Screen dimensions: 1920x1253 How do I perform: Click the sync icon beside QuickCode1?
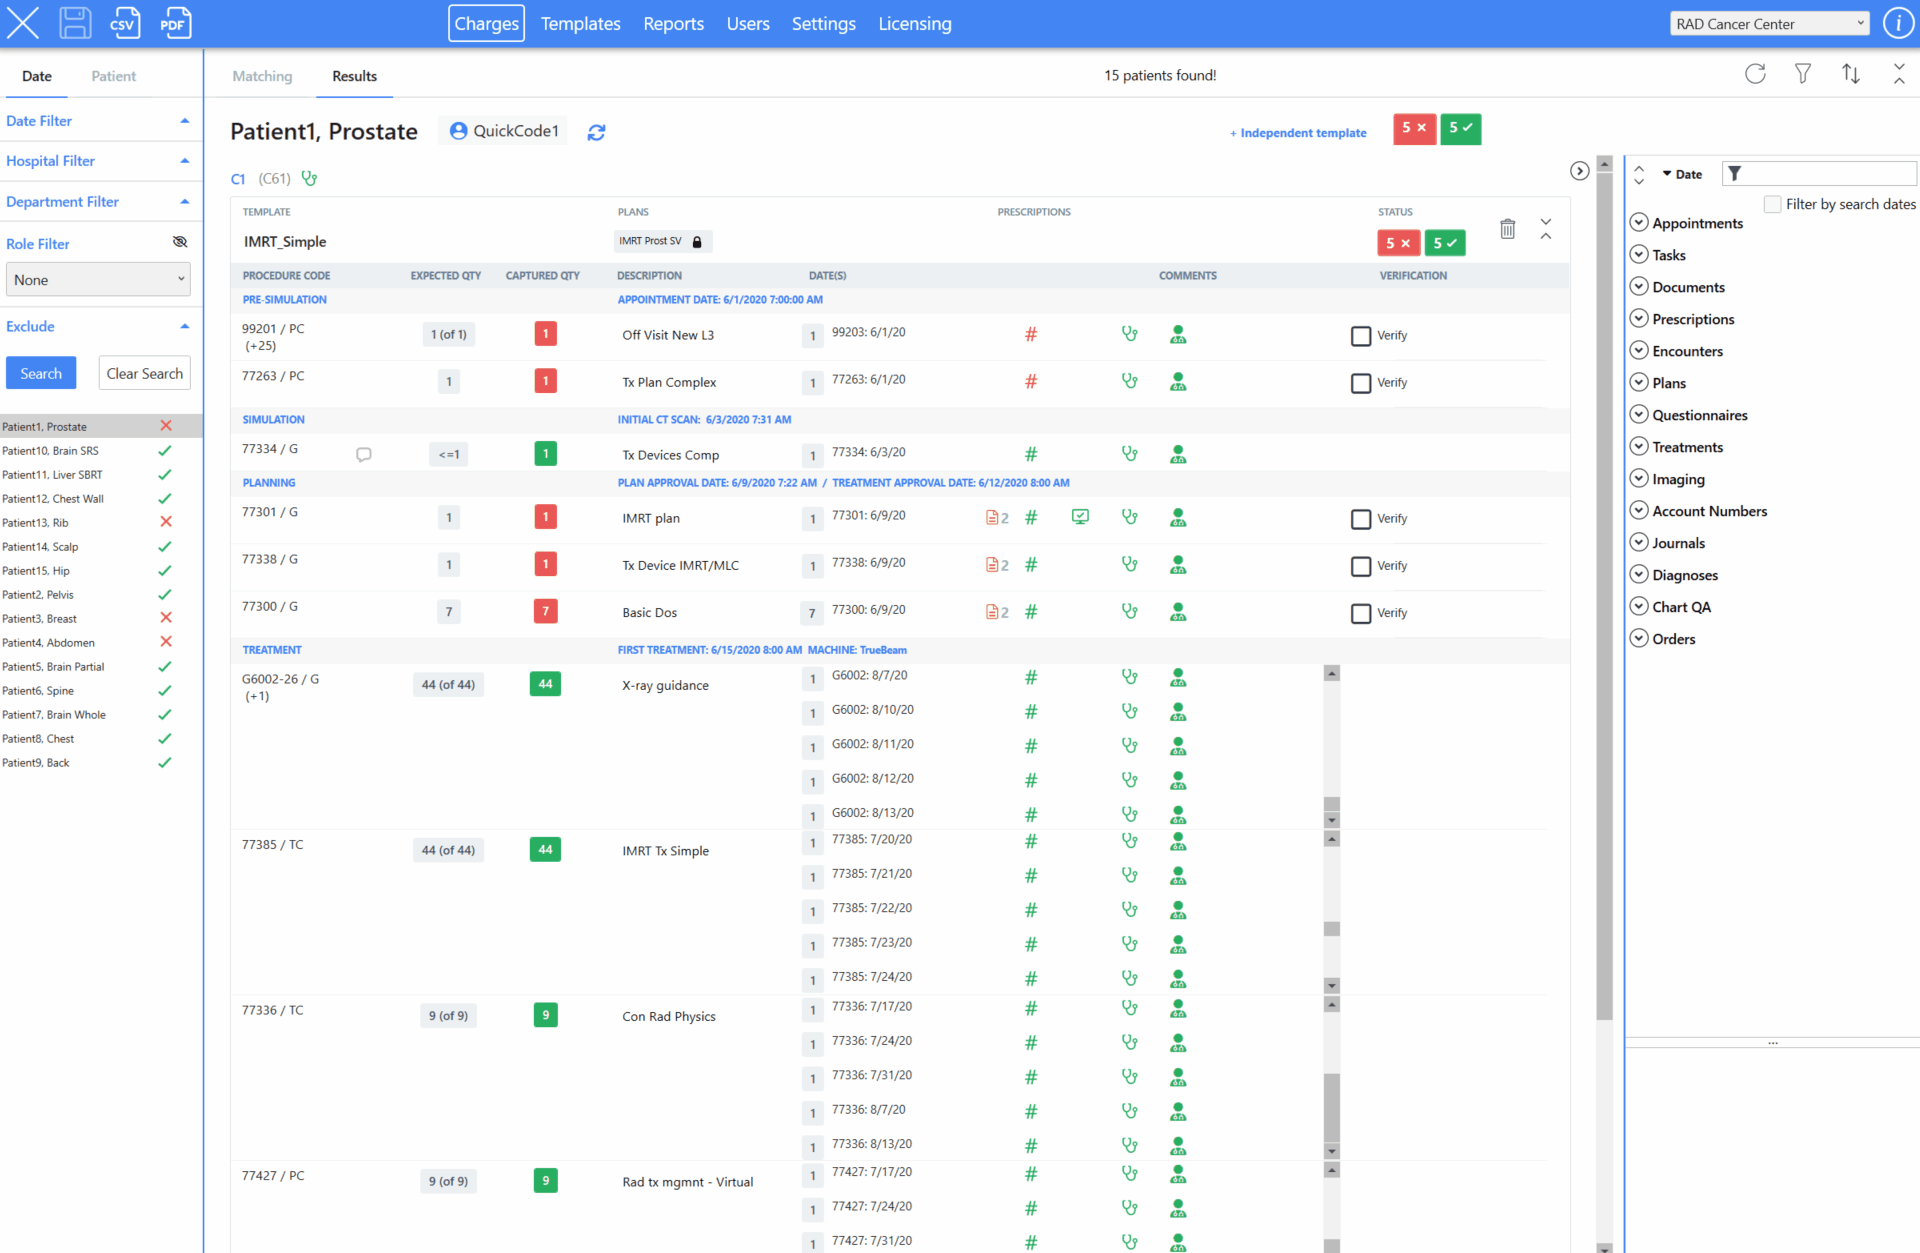coord(596,132)
